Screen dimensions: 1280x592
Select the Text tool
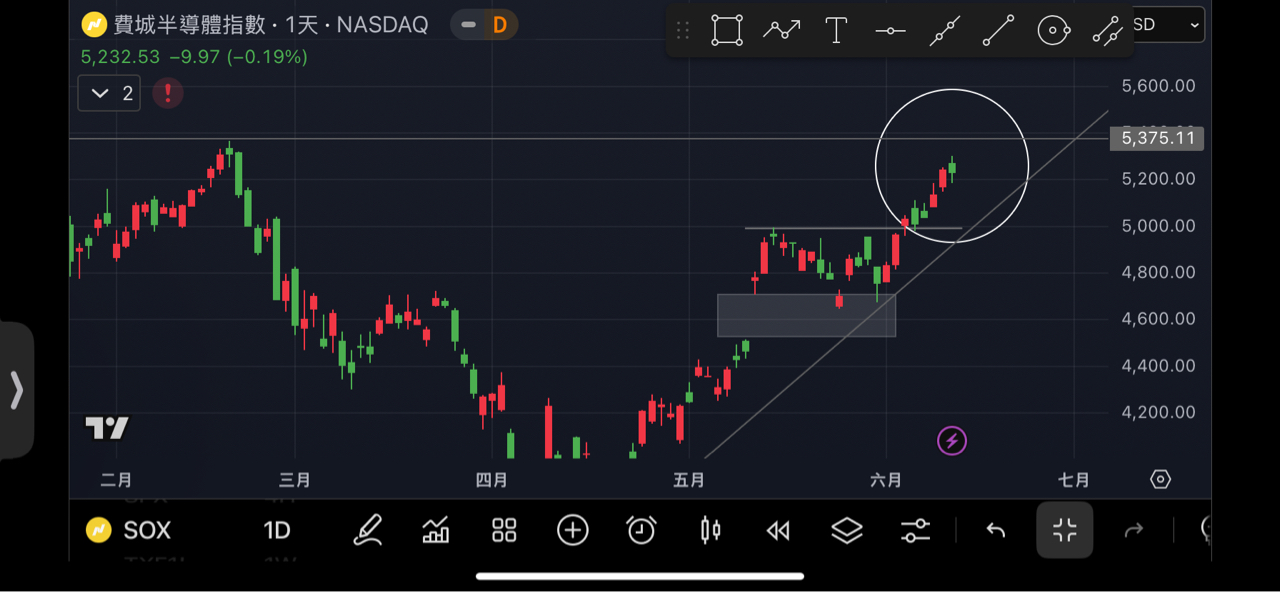(x=836, y=30)
